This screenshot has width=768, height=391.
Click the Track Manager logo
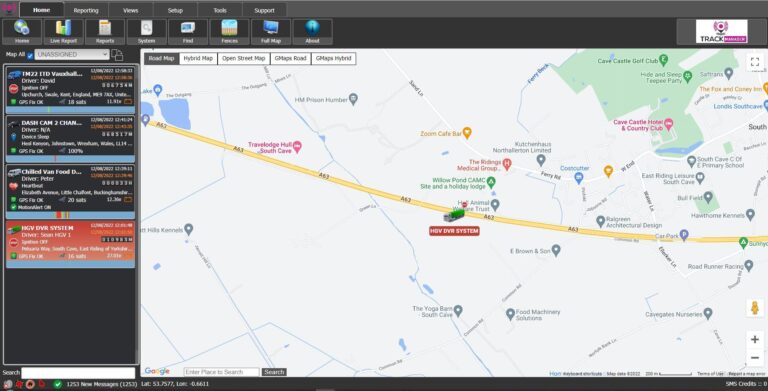tap(721, 32)
